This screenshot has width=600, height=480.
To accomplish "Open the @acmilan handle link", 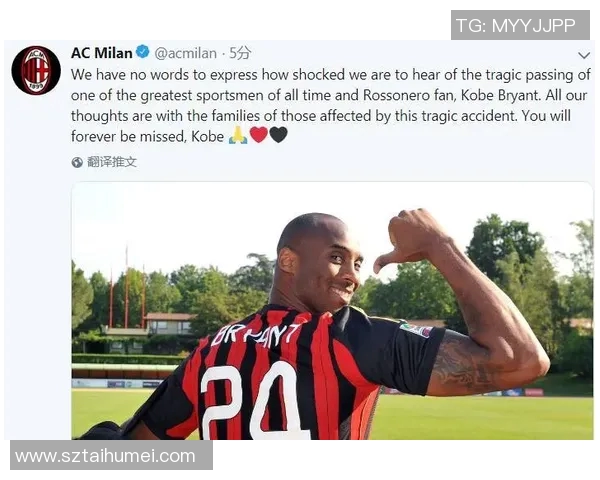I will [x=185, y=53].
